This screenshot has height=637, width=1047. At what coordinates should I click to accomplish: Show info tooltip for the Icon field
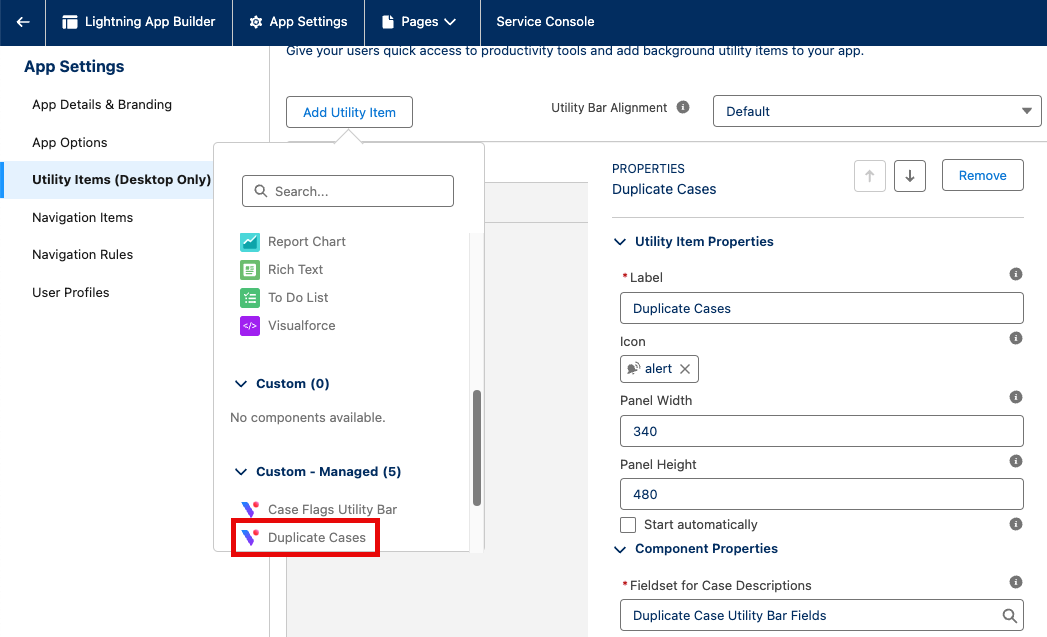click(x=1016, y=339)
